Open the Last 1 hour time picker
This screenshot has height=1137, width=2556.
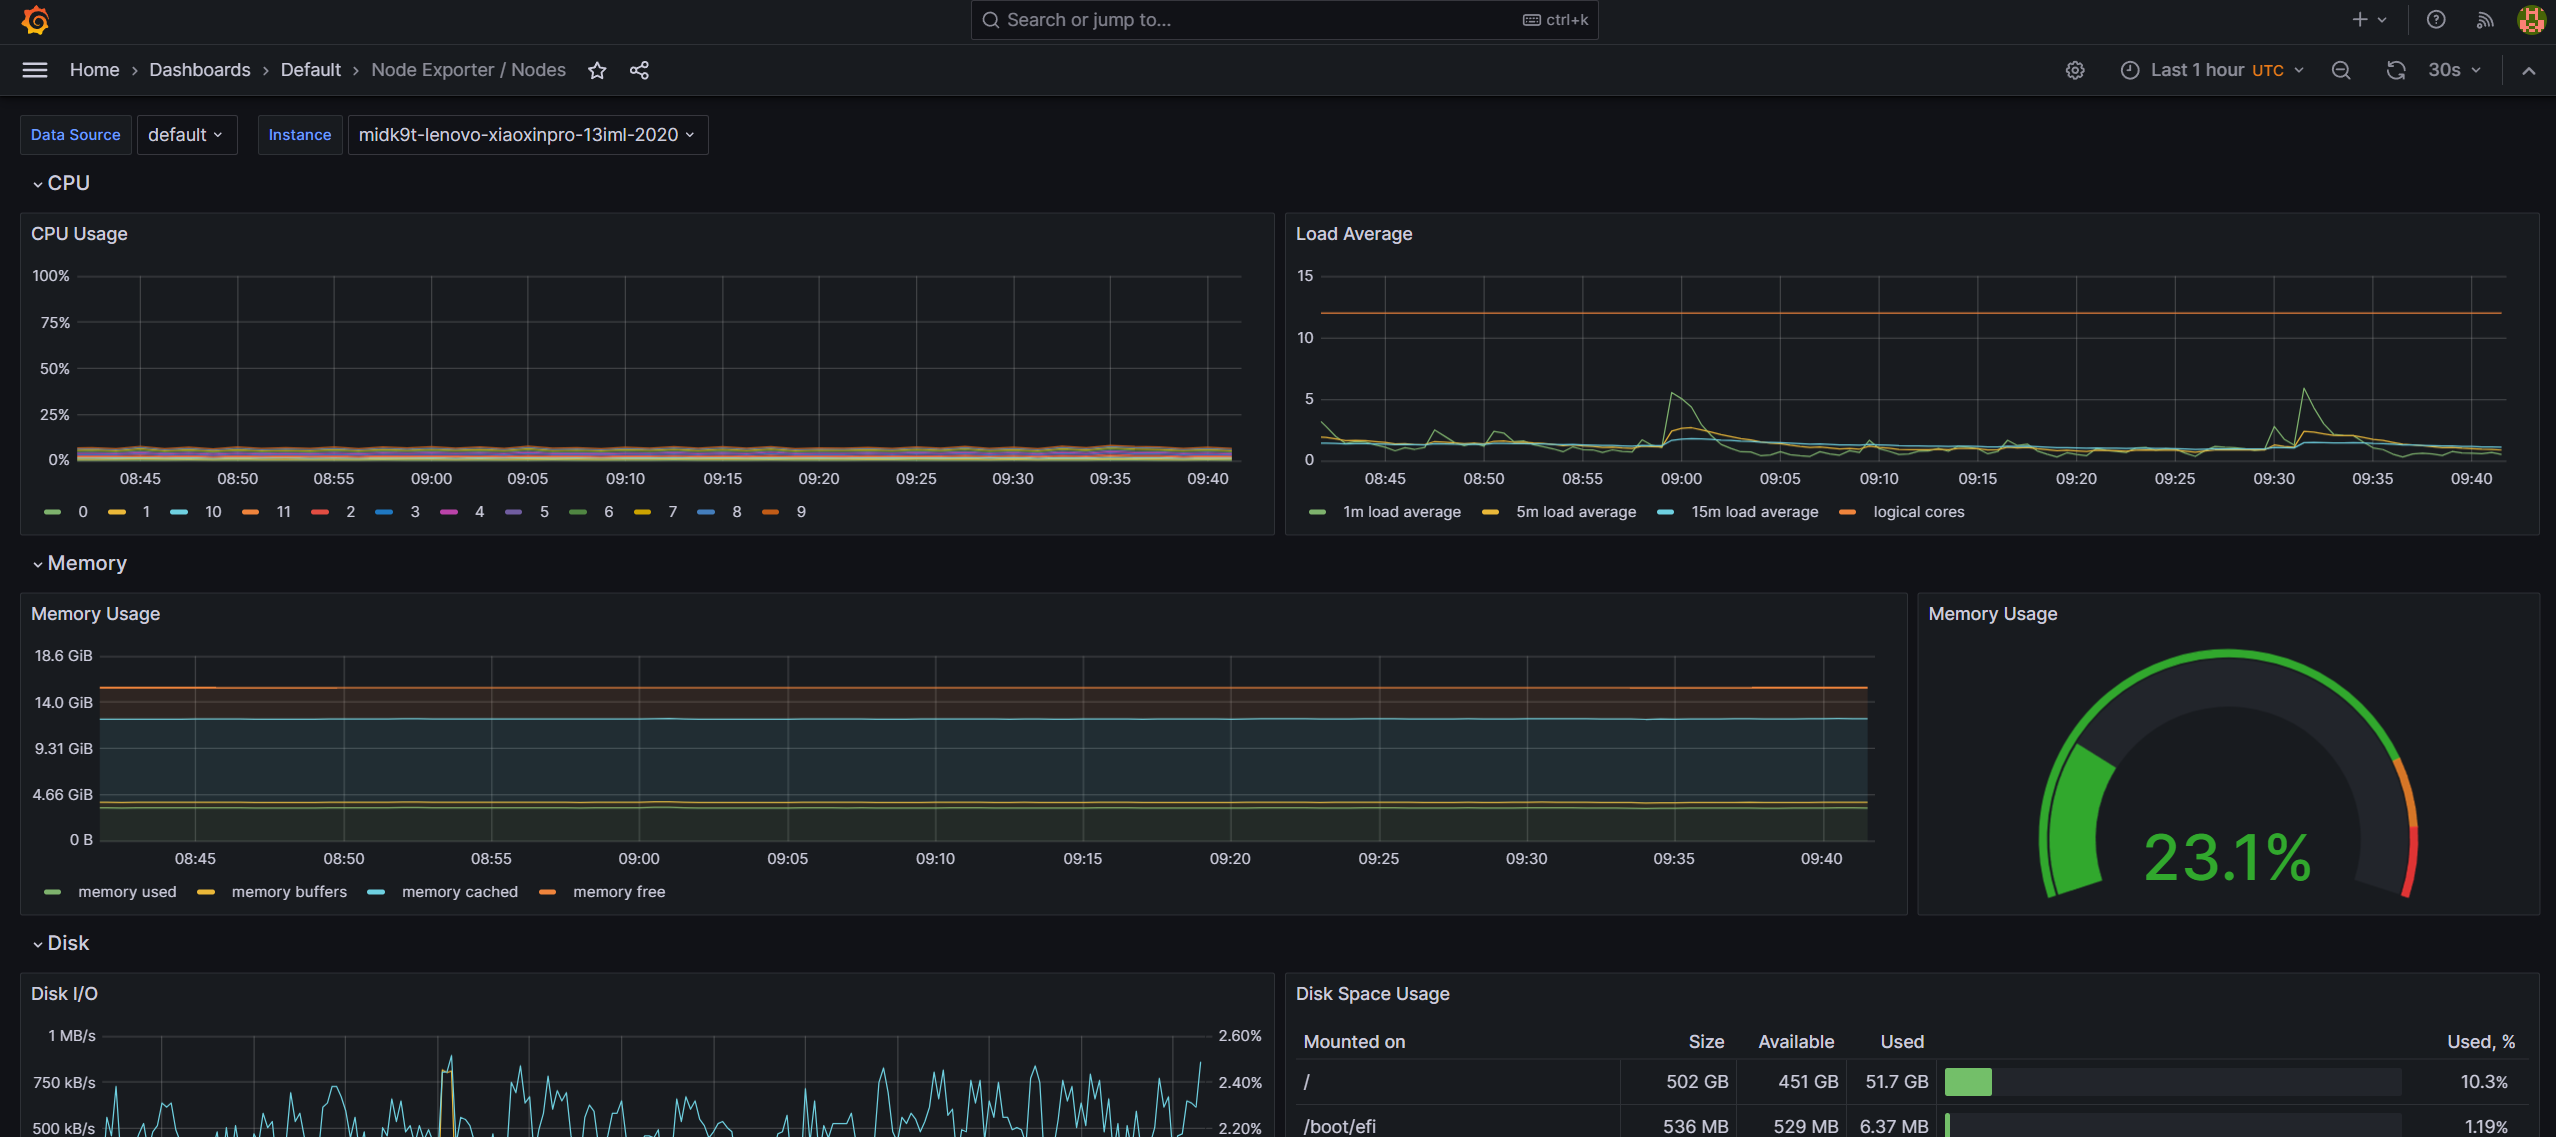(2212, 70)
